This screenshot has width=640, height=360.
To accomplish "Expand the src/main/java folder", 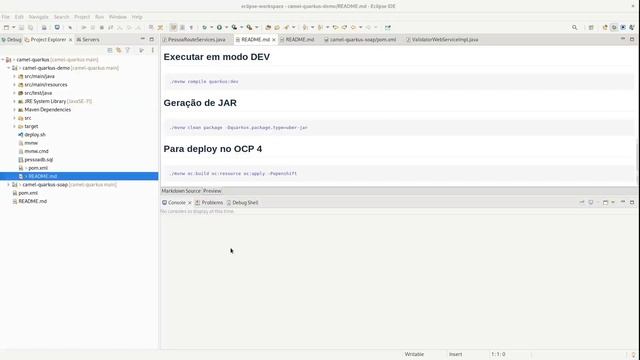I will coord(14,76).
